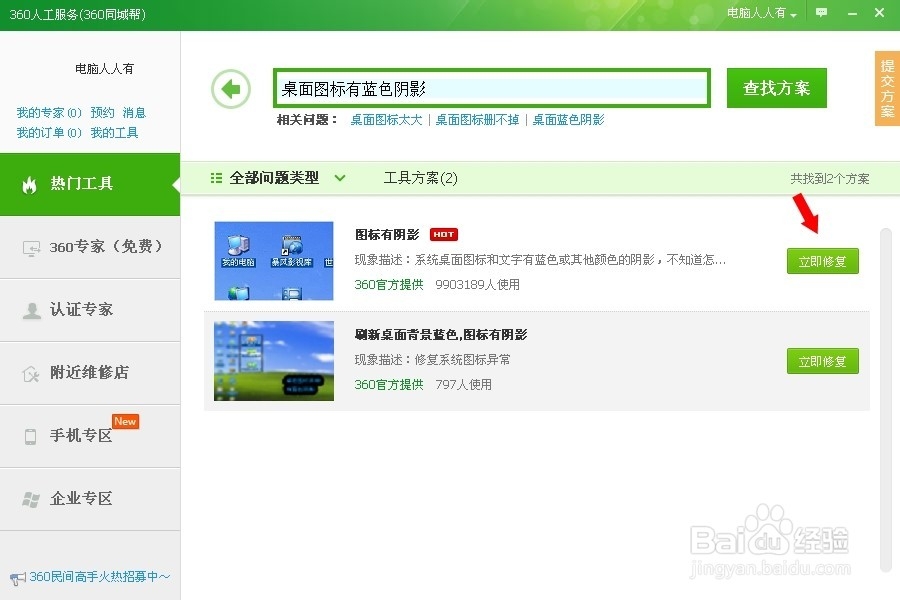Select the 工具方案(2) tab
The height and width of the screenshot is (600, 900).
click(x=421, y=178)
